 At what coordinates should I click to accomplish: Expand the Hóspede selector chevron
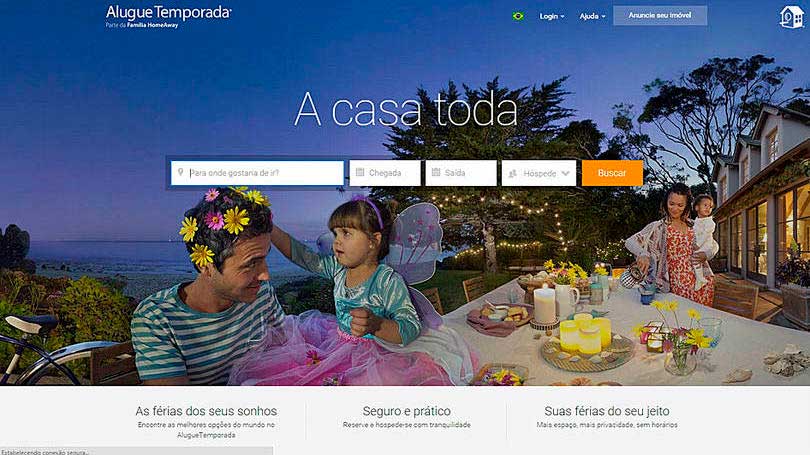click(x=566, y=174)
